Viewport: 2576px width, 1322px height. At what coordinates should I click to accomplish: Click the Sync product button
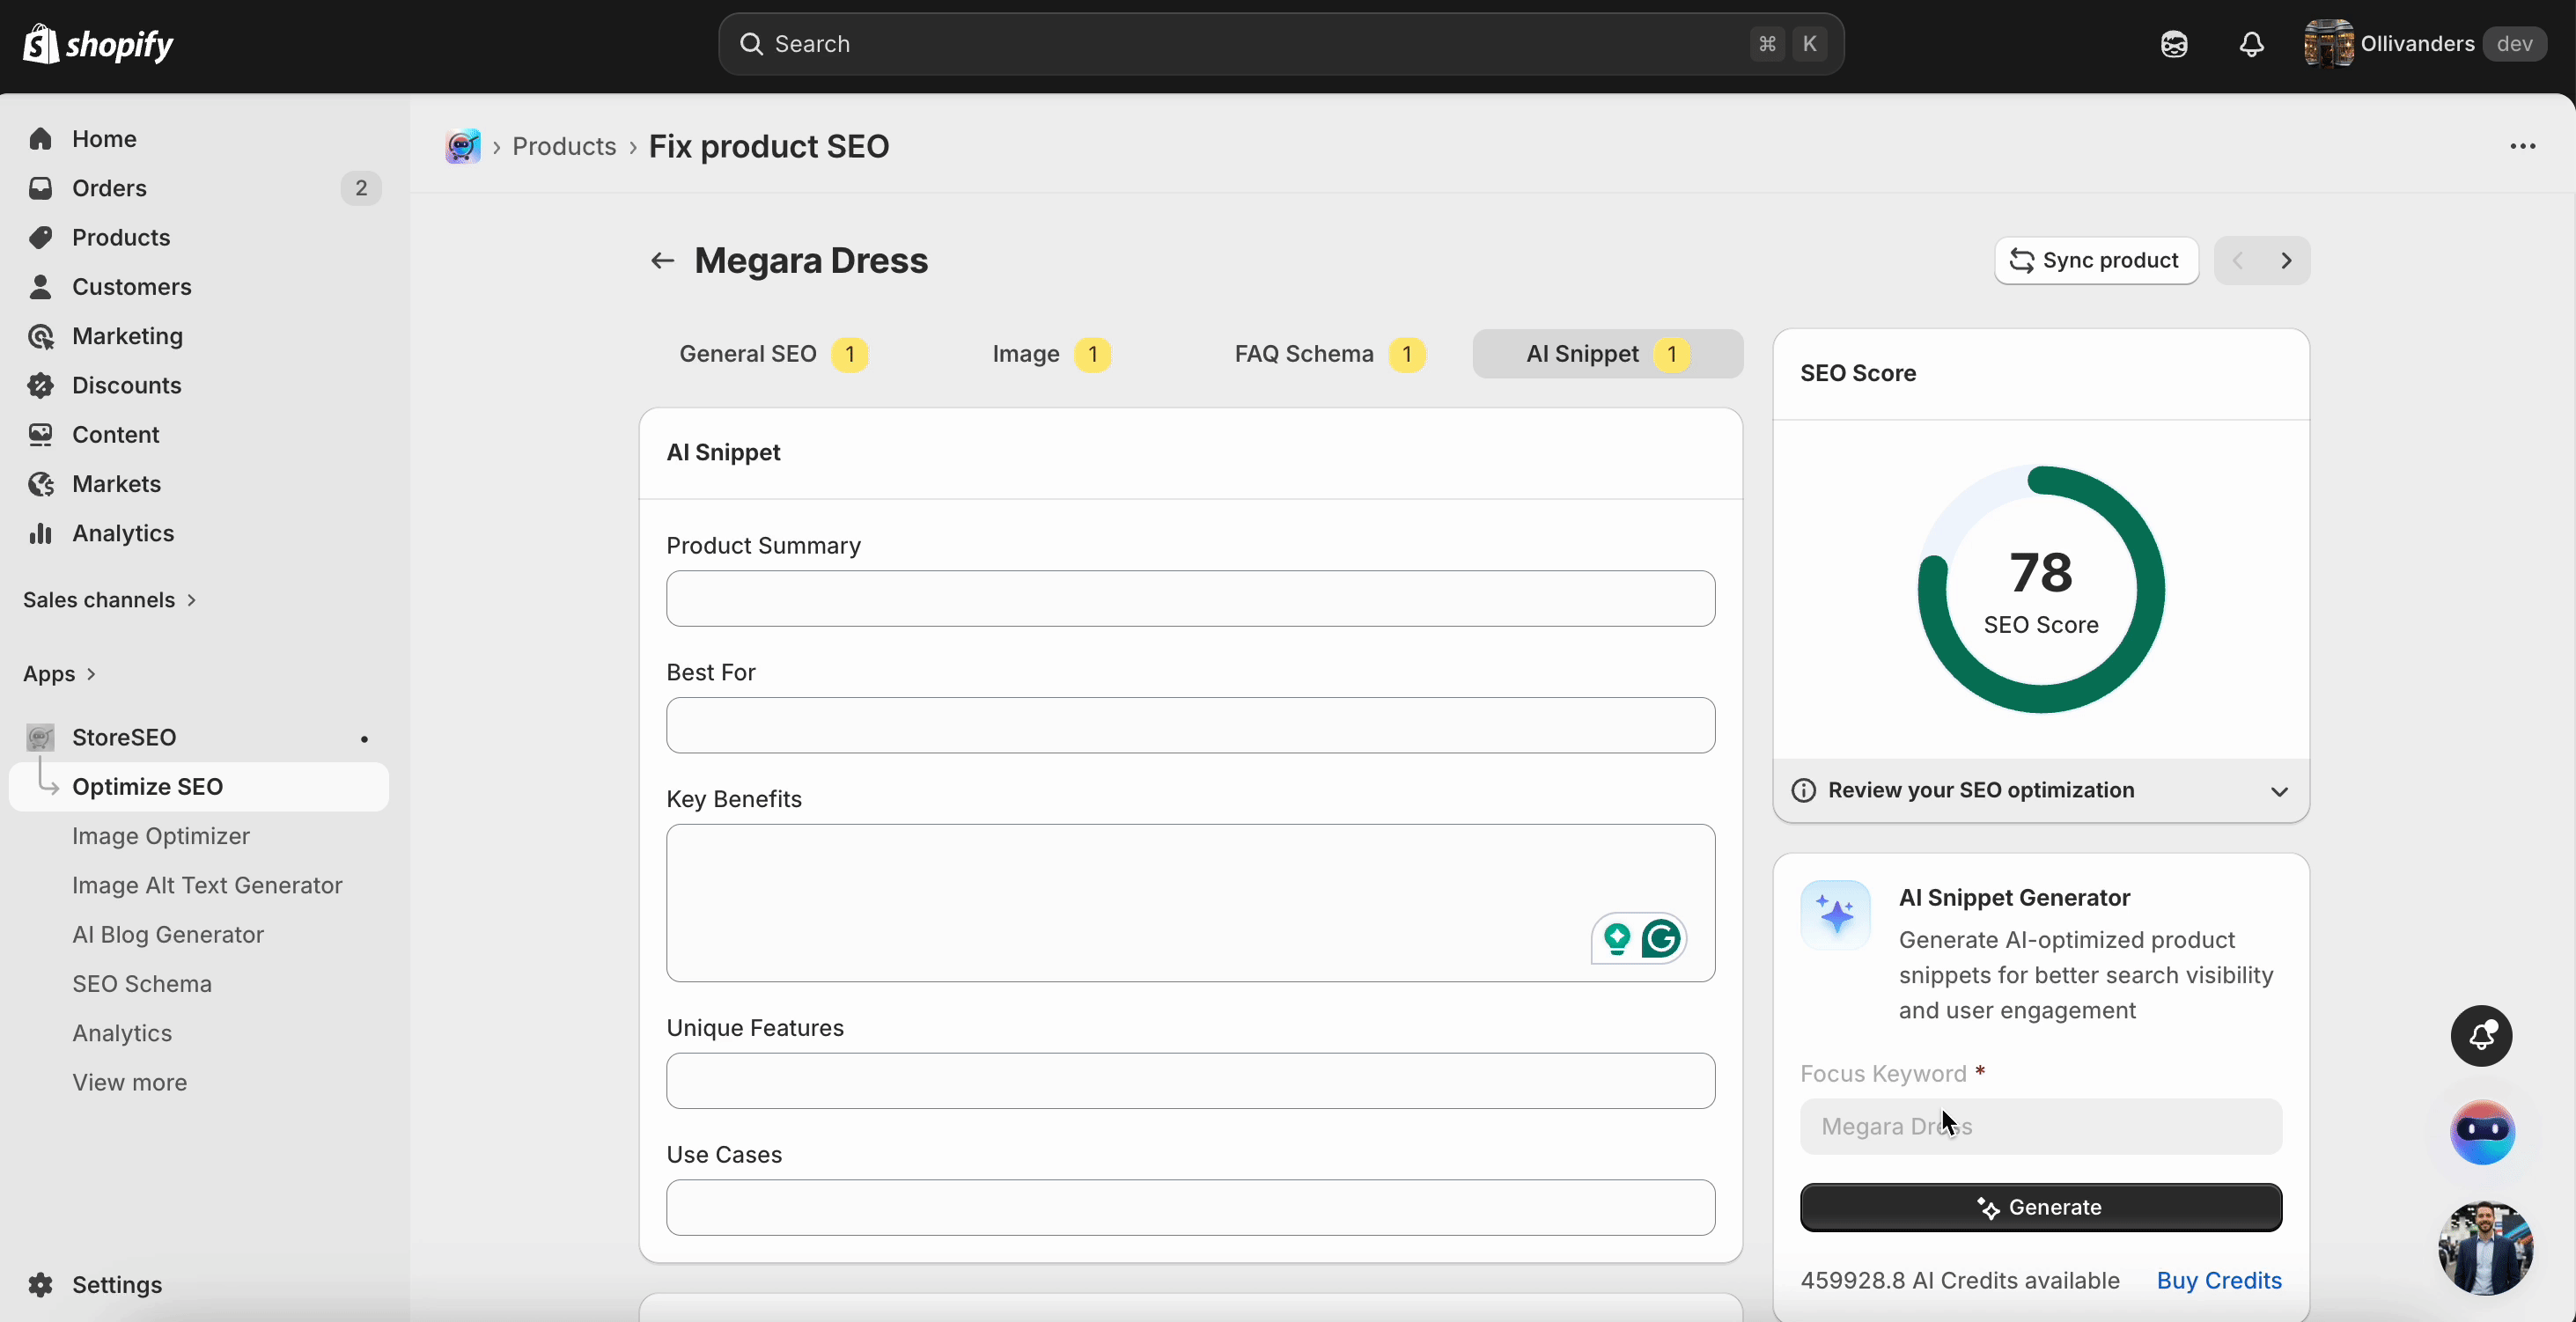[2096, 260]
